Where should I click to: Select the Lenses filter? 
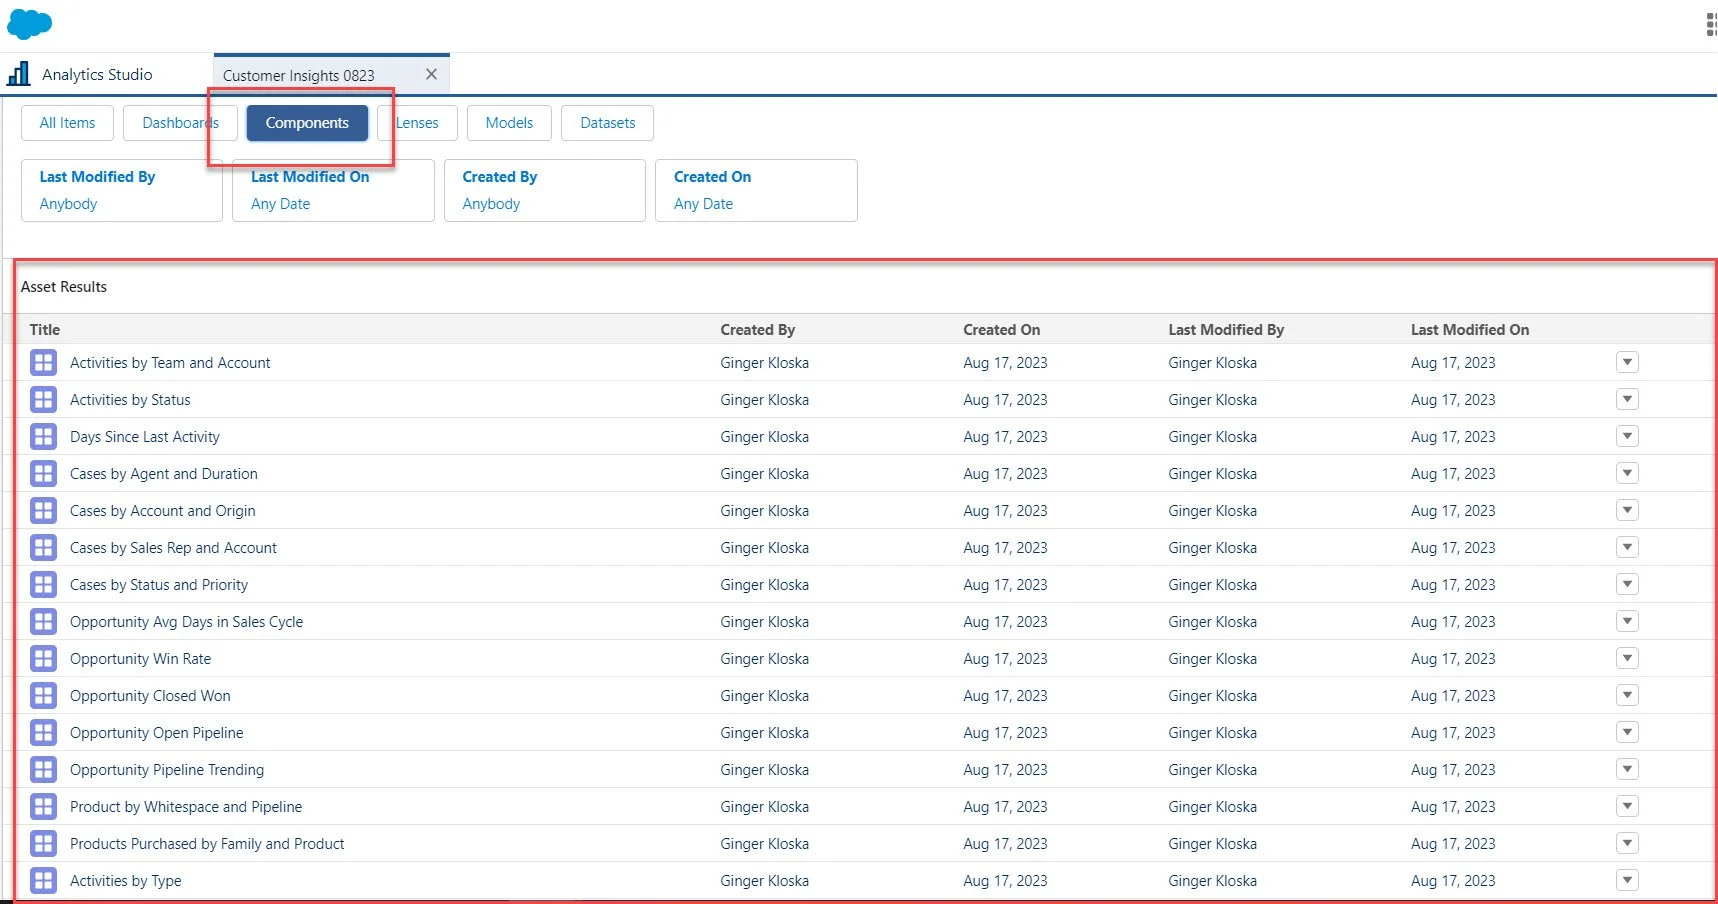click(417, 122)
